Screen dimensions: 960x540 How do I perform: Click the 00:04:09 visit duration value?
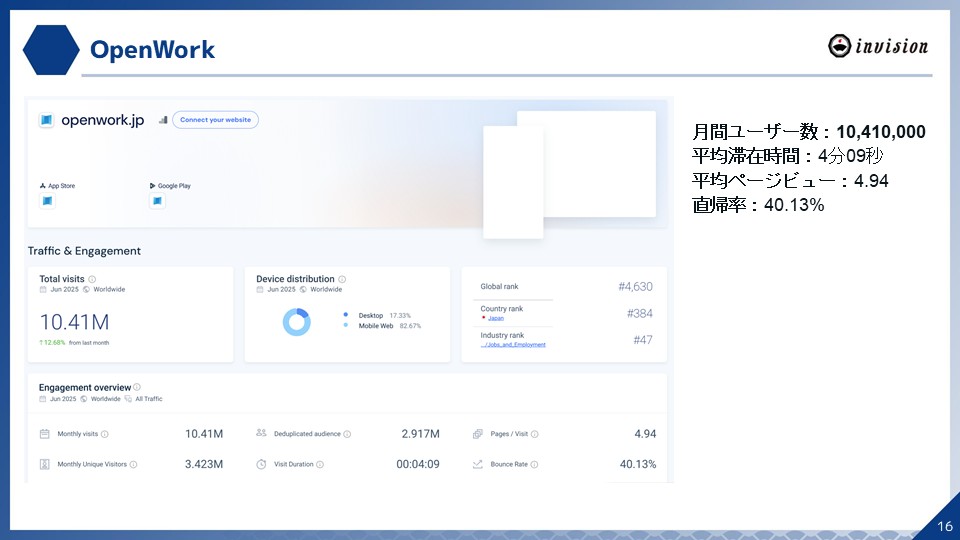click(x=418, y=465)
